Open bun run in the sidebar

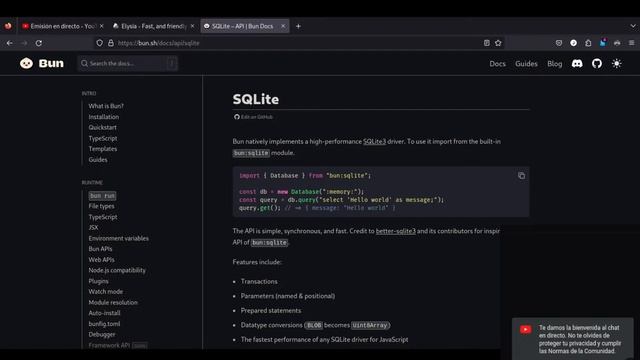tap(102, 196)
